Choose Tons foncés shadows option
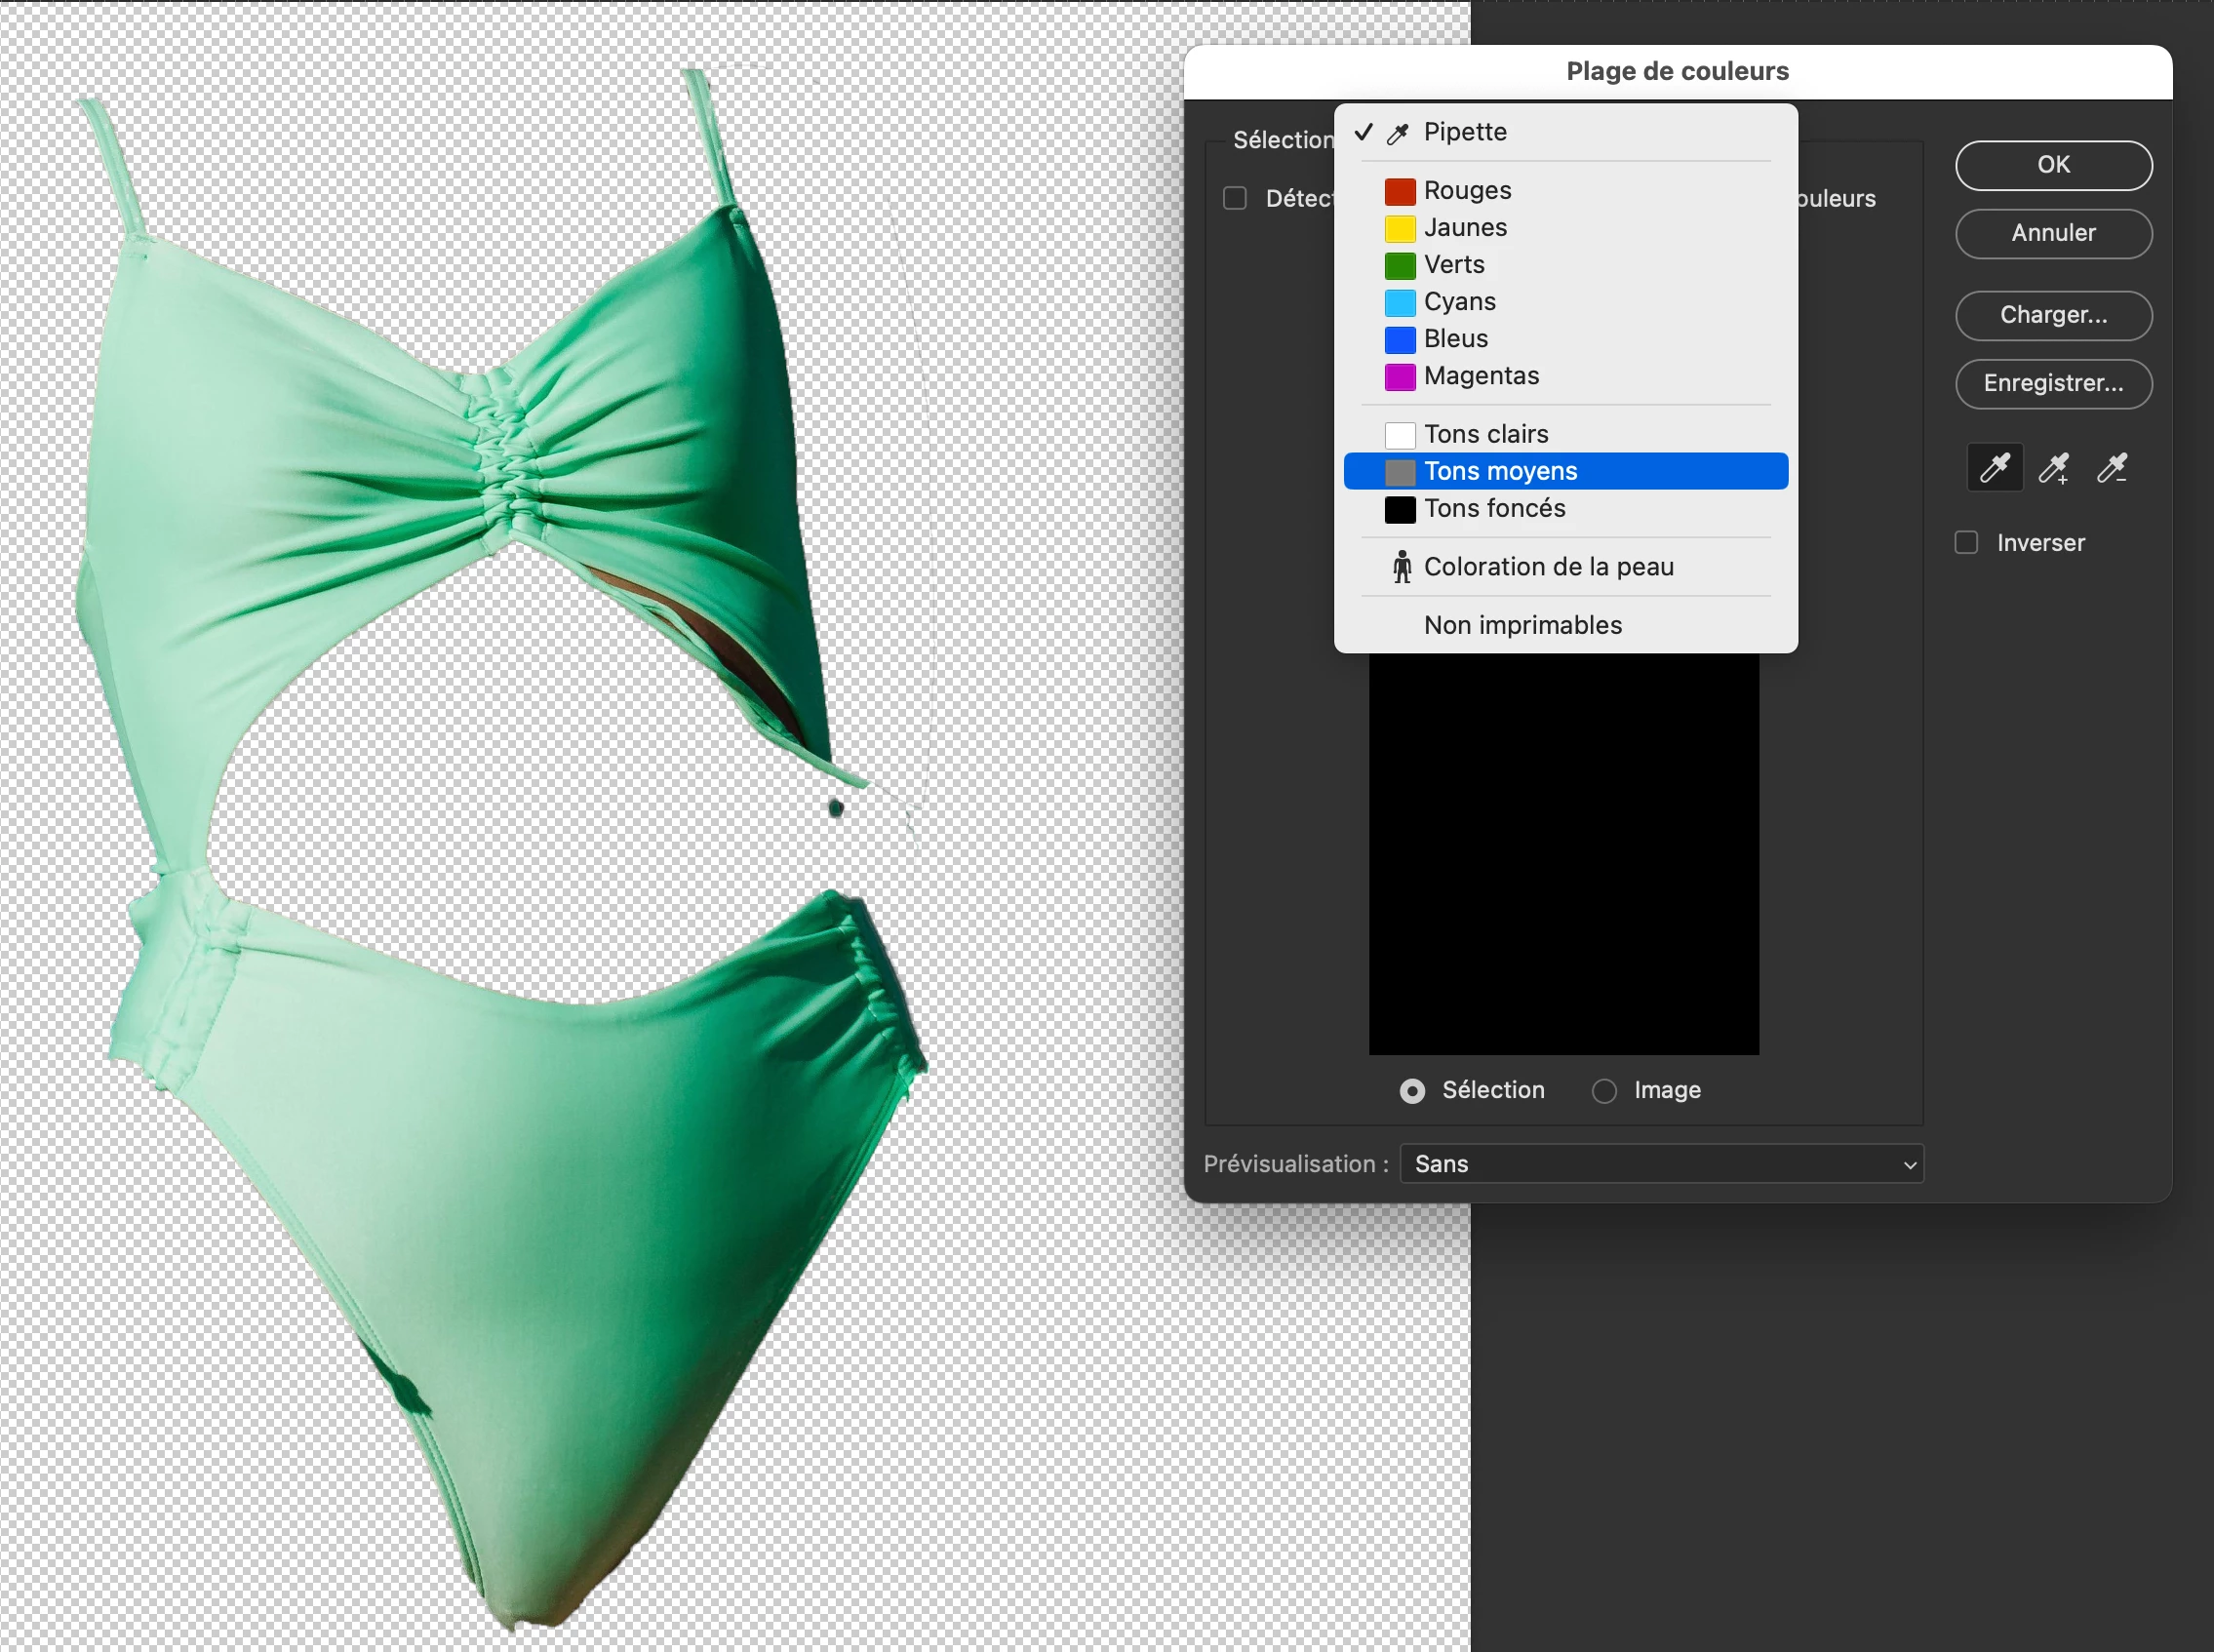The width and height of the screenshot is (2214, 1652). point(1494,509)
